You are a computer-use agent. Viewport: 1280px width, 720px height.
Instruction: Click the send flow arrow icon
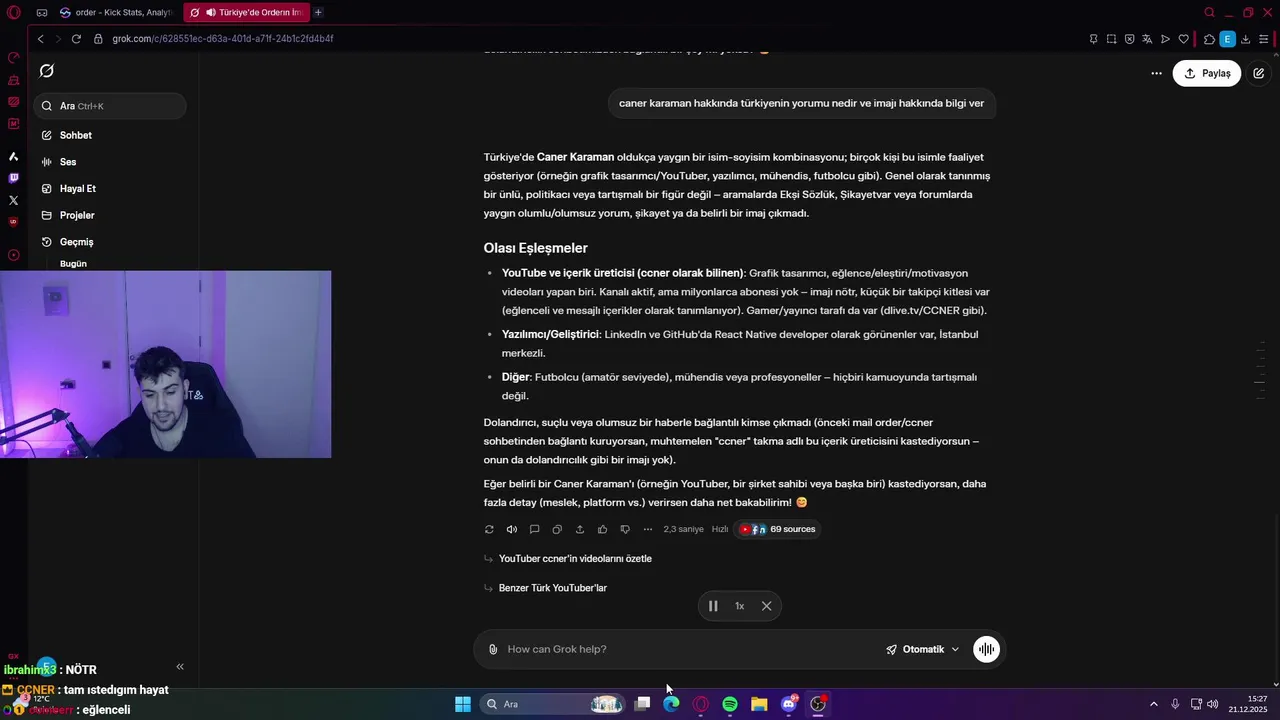(x=1165, y=39)
